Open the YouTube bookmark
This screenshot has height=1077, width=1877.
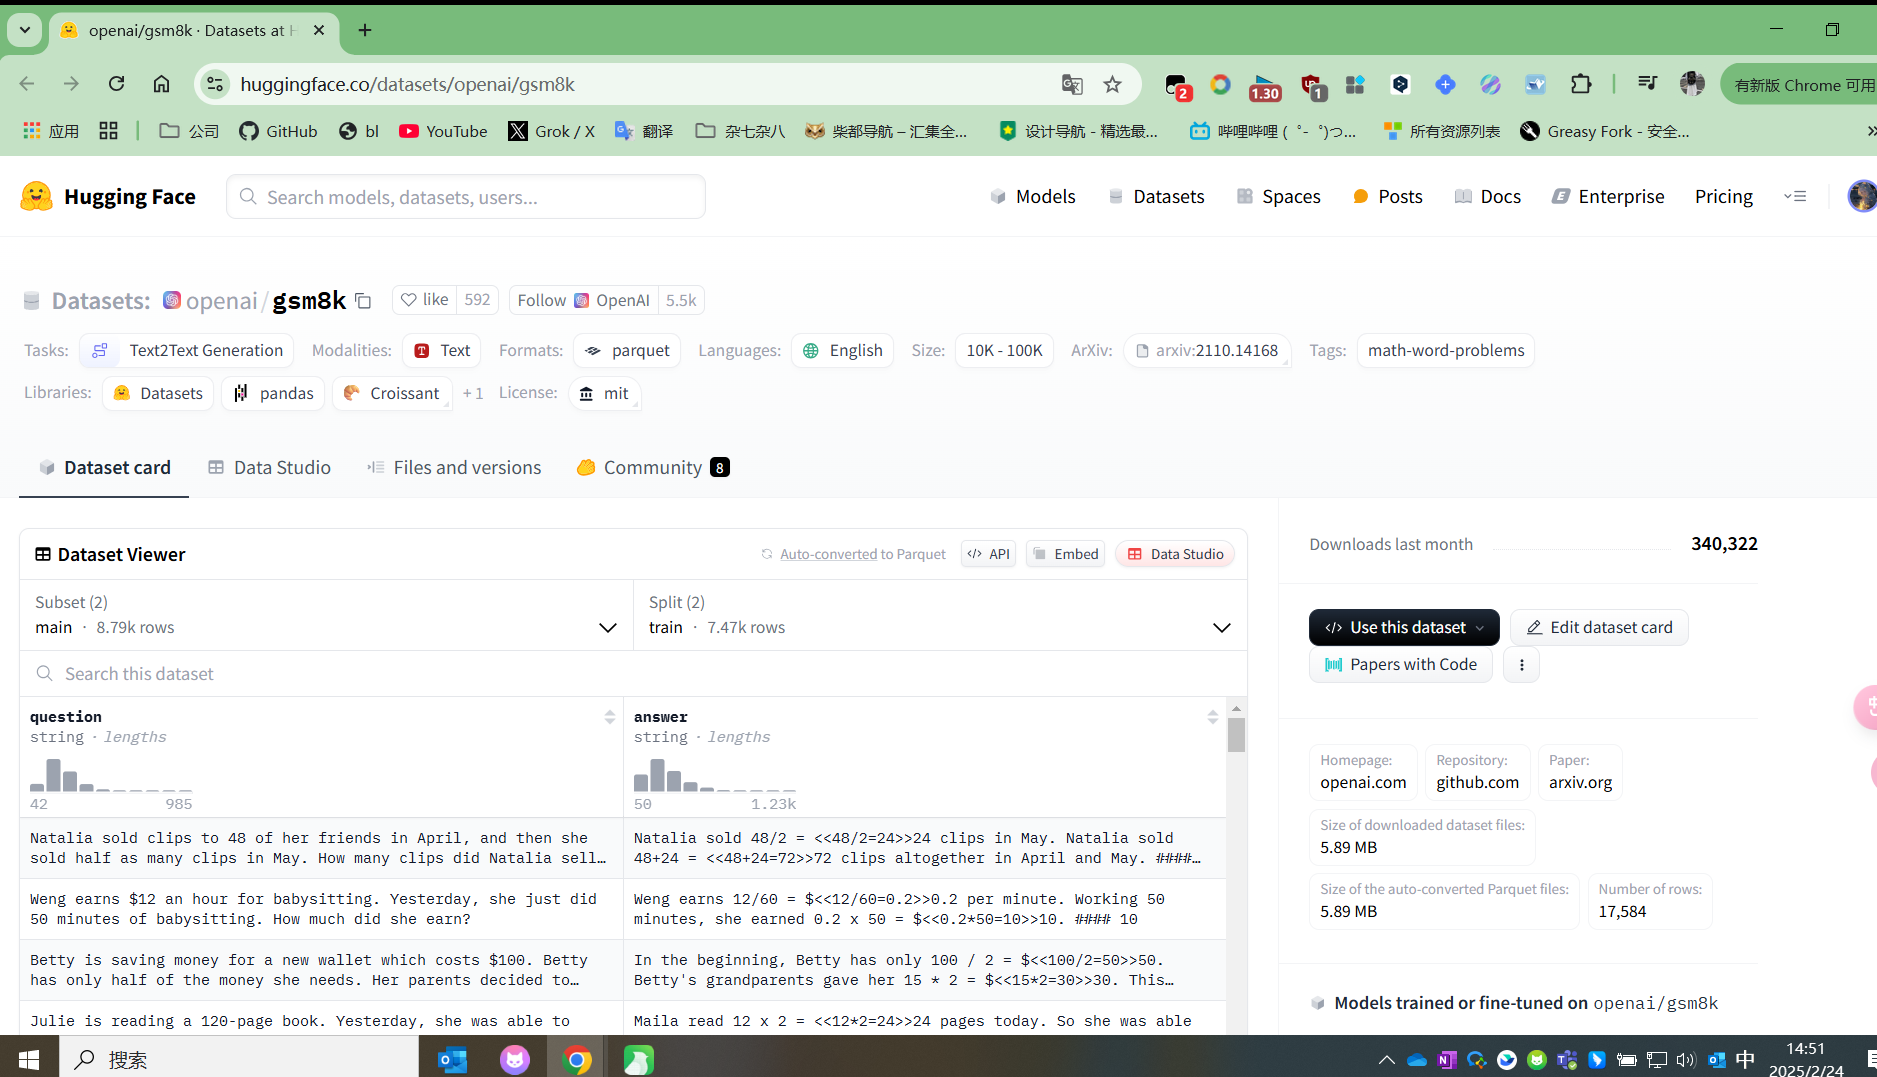click(443, 131)
